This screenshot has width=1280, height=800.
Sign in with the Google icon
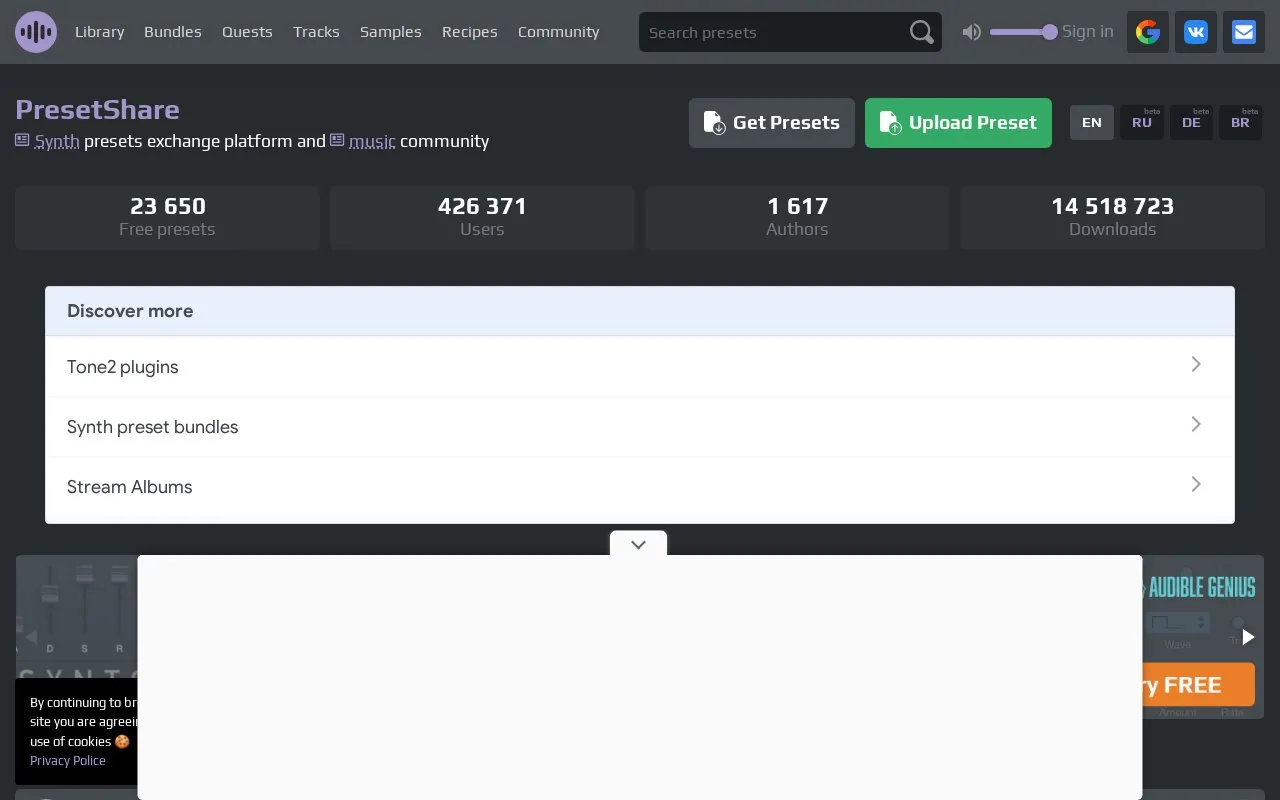(1148, 32)
